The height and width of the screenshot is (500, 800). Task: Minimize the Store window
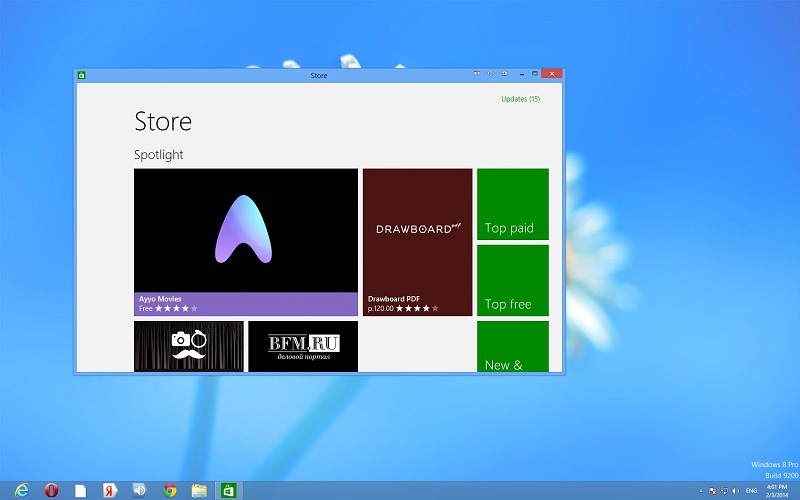521,74
